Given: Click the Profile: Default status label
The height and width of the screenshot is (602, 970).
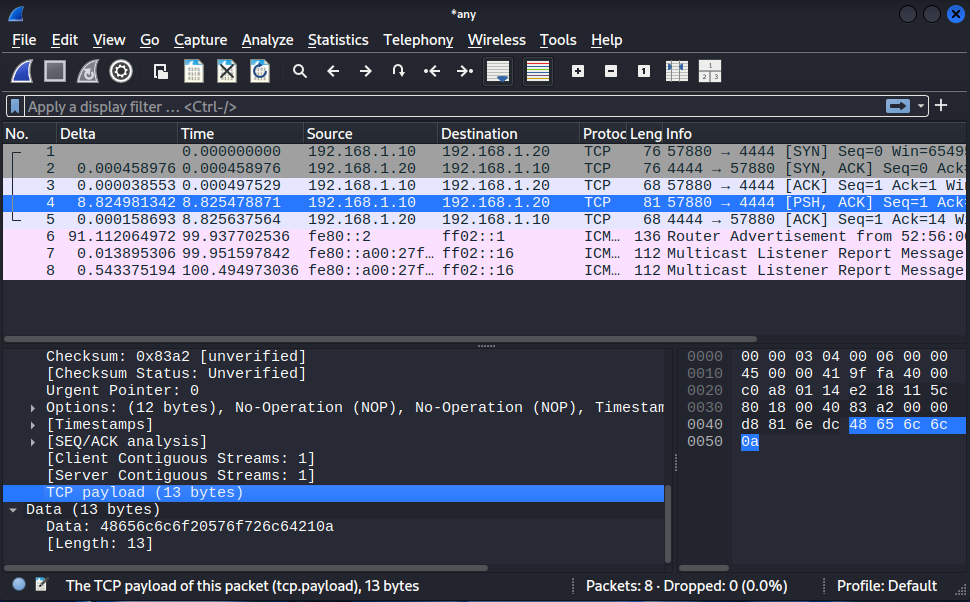Looking at the screenshot, I should pos(886,586).
